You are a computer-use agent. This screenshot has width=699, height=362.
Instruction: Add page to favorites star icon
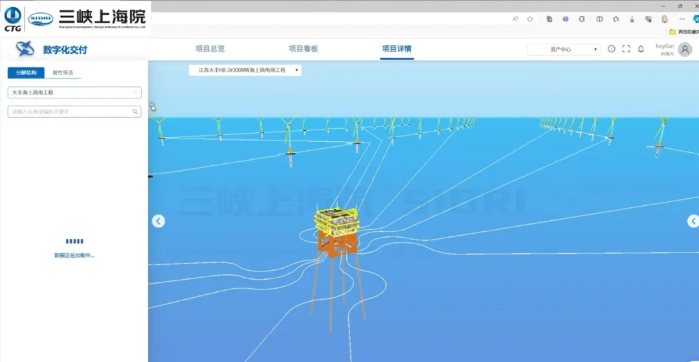click(530, 19)
